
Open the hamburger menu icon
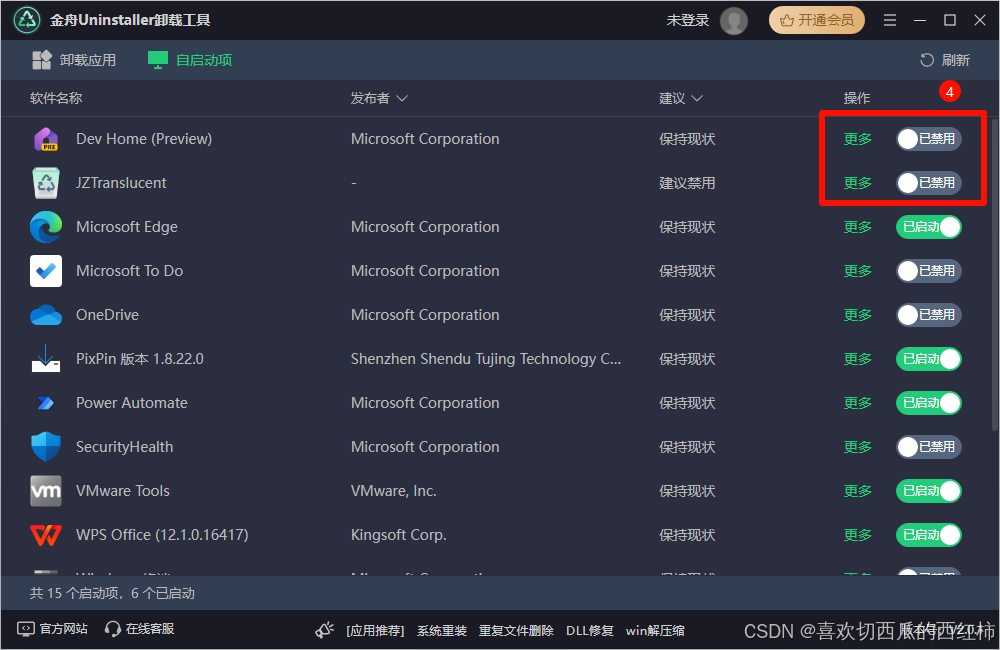point(890,20)
